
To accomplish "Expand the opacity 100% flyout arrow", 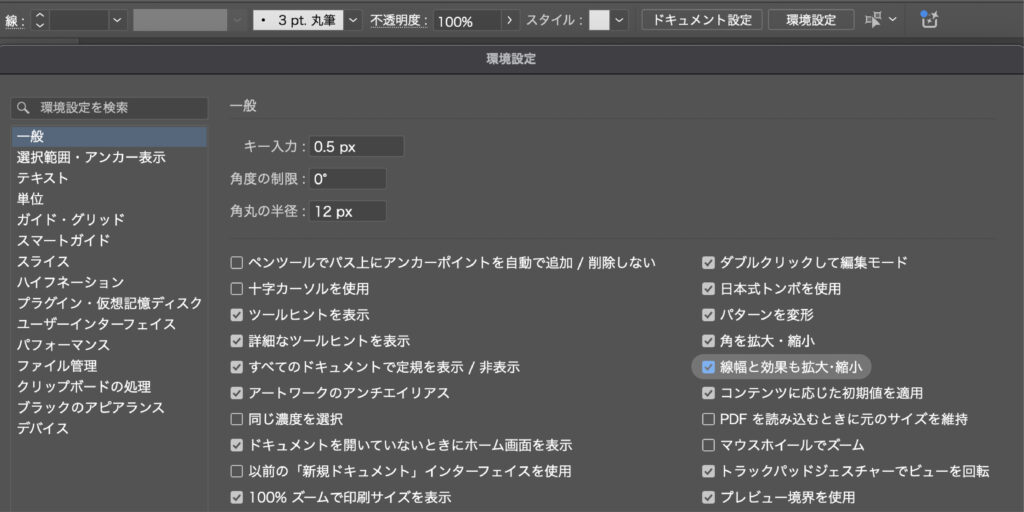I will click(x=511, y=20).
